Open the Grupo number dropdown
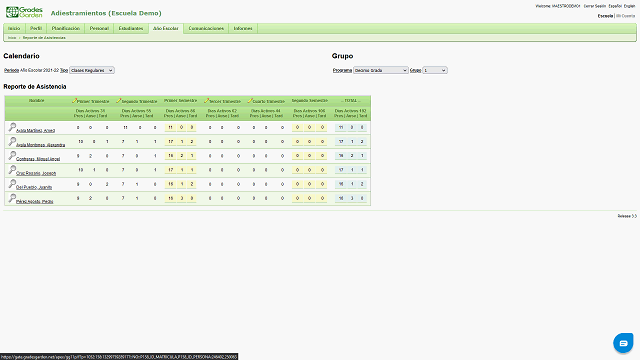 (435, 70)
